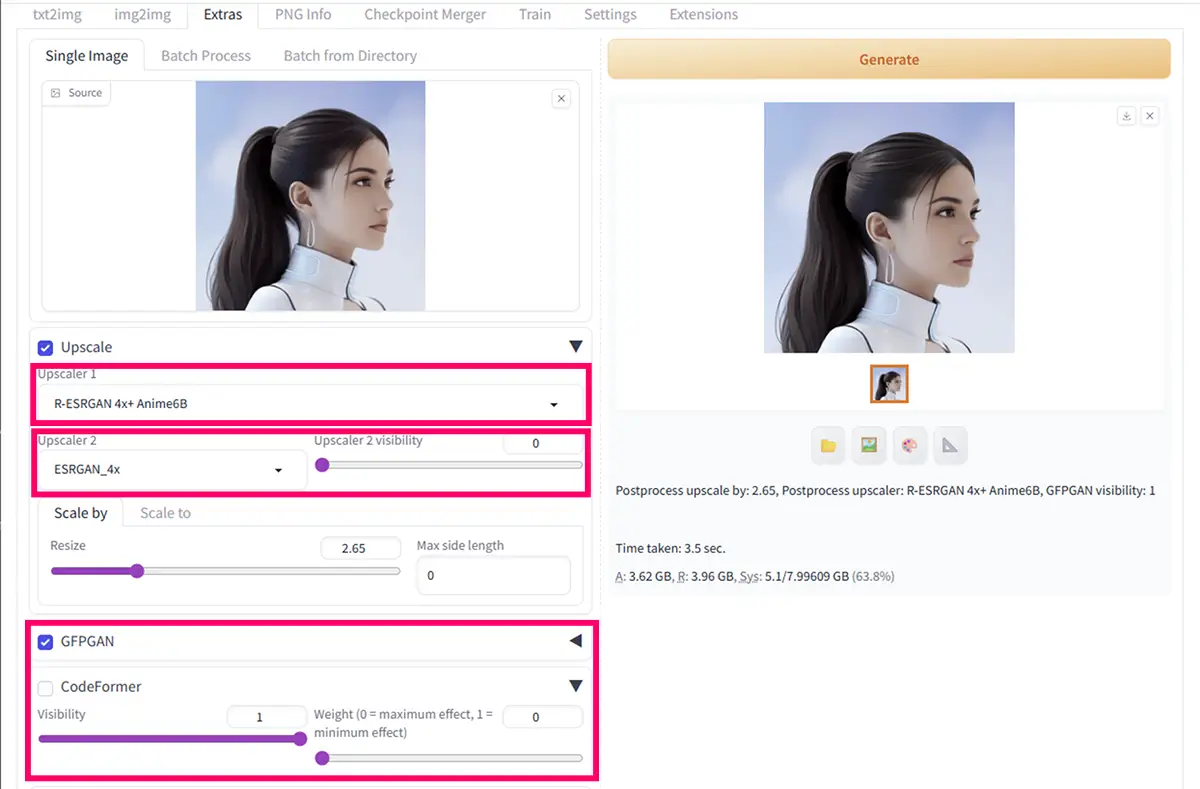Click the Source image label icon

57,93
